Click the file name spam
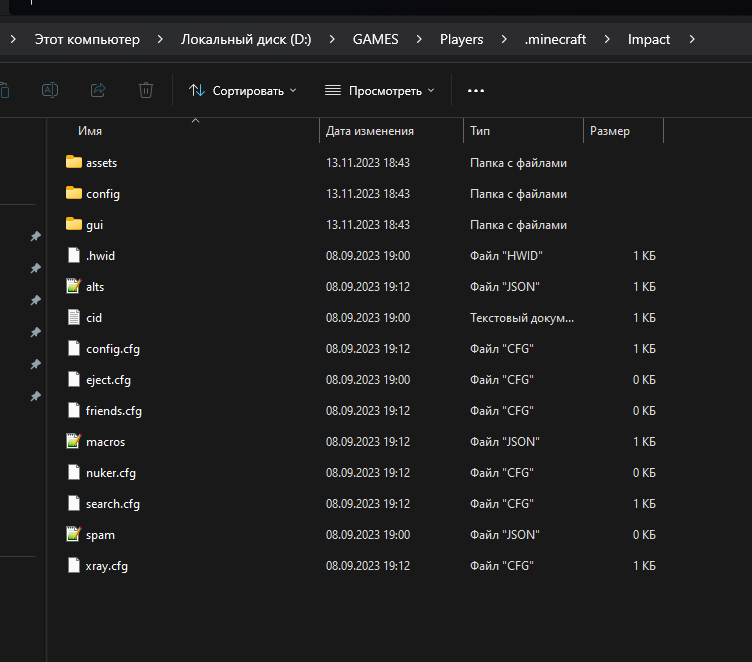This screenshot has height=662, width=752. click(x=100, y=535)
